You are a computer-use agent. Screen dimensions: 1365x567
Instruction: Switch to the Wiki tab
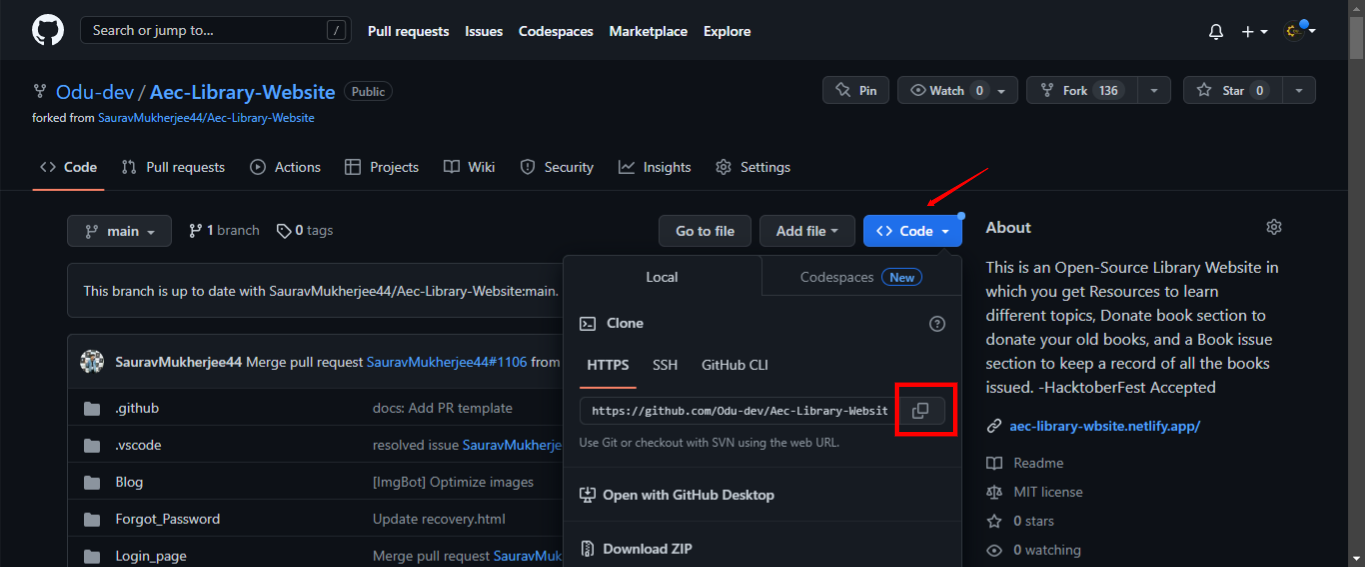469,167
